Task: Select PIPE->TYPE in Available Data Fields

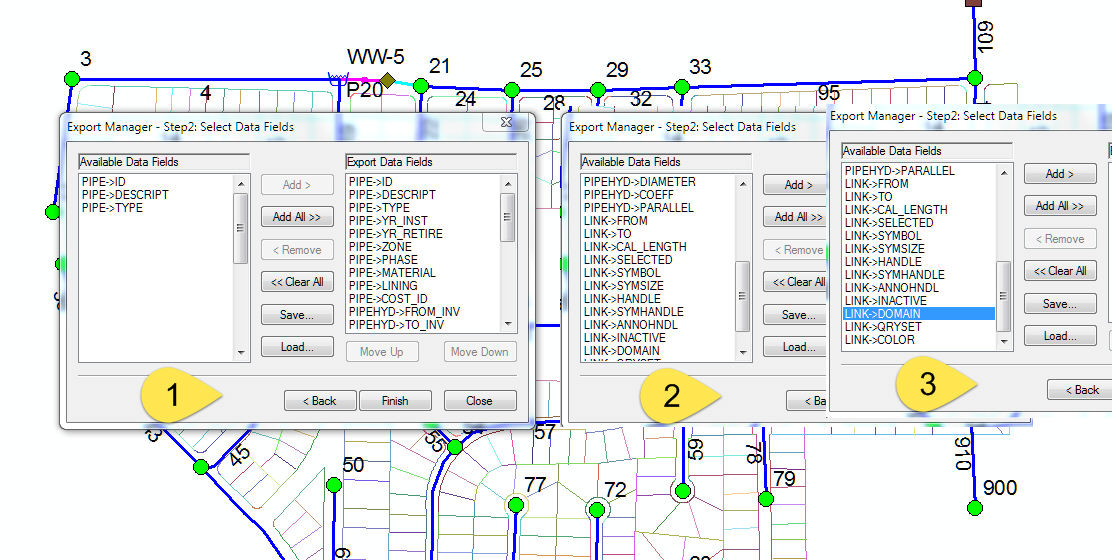Action: (112, 208)
